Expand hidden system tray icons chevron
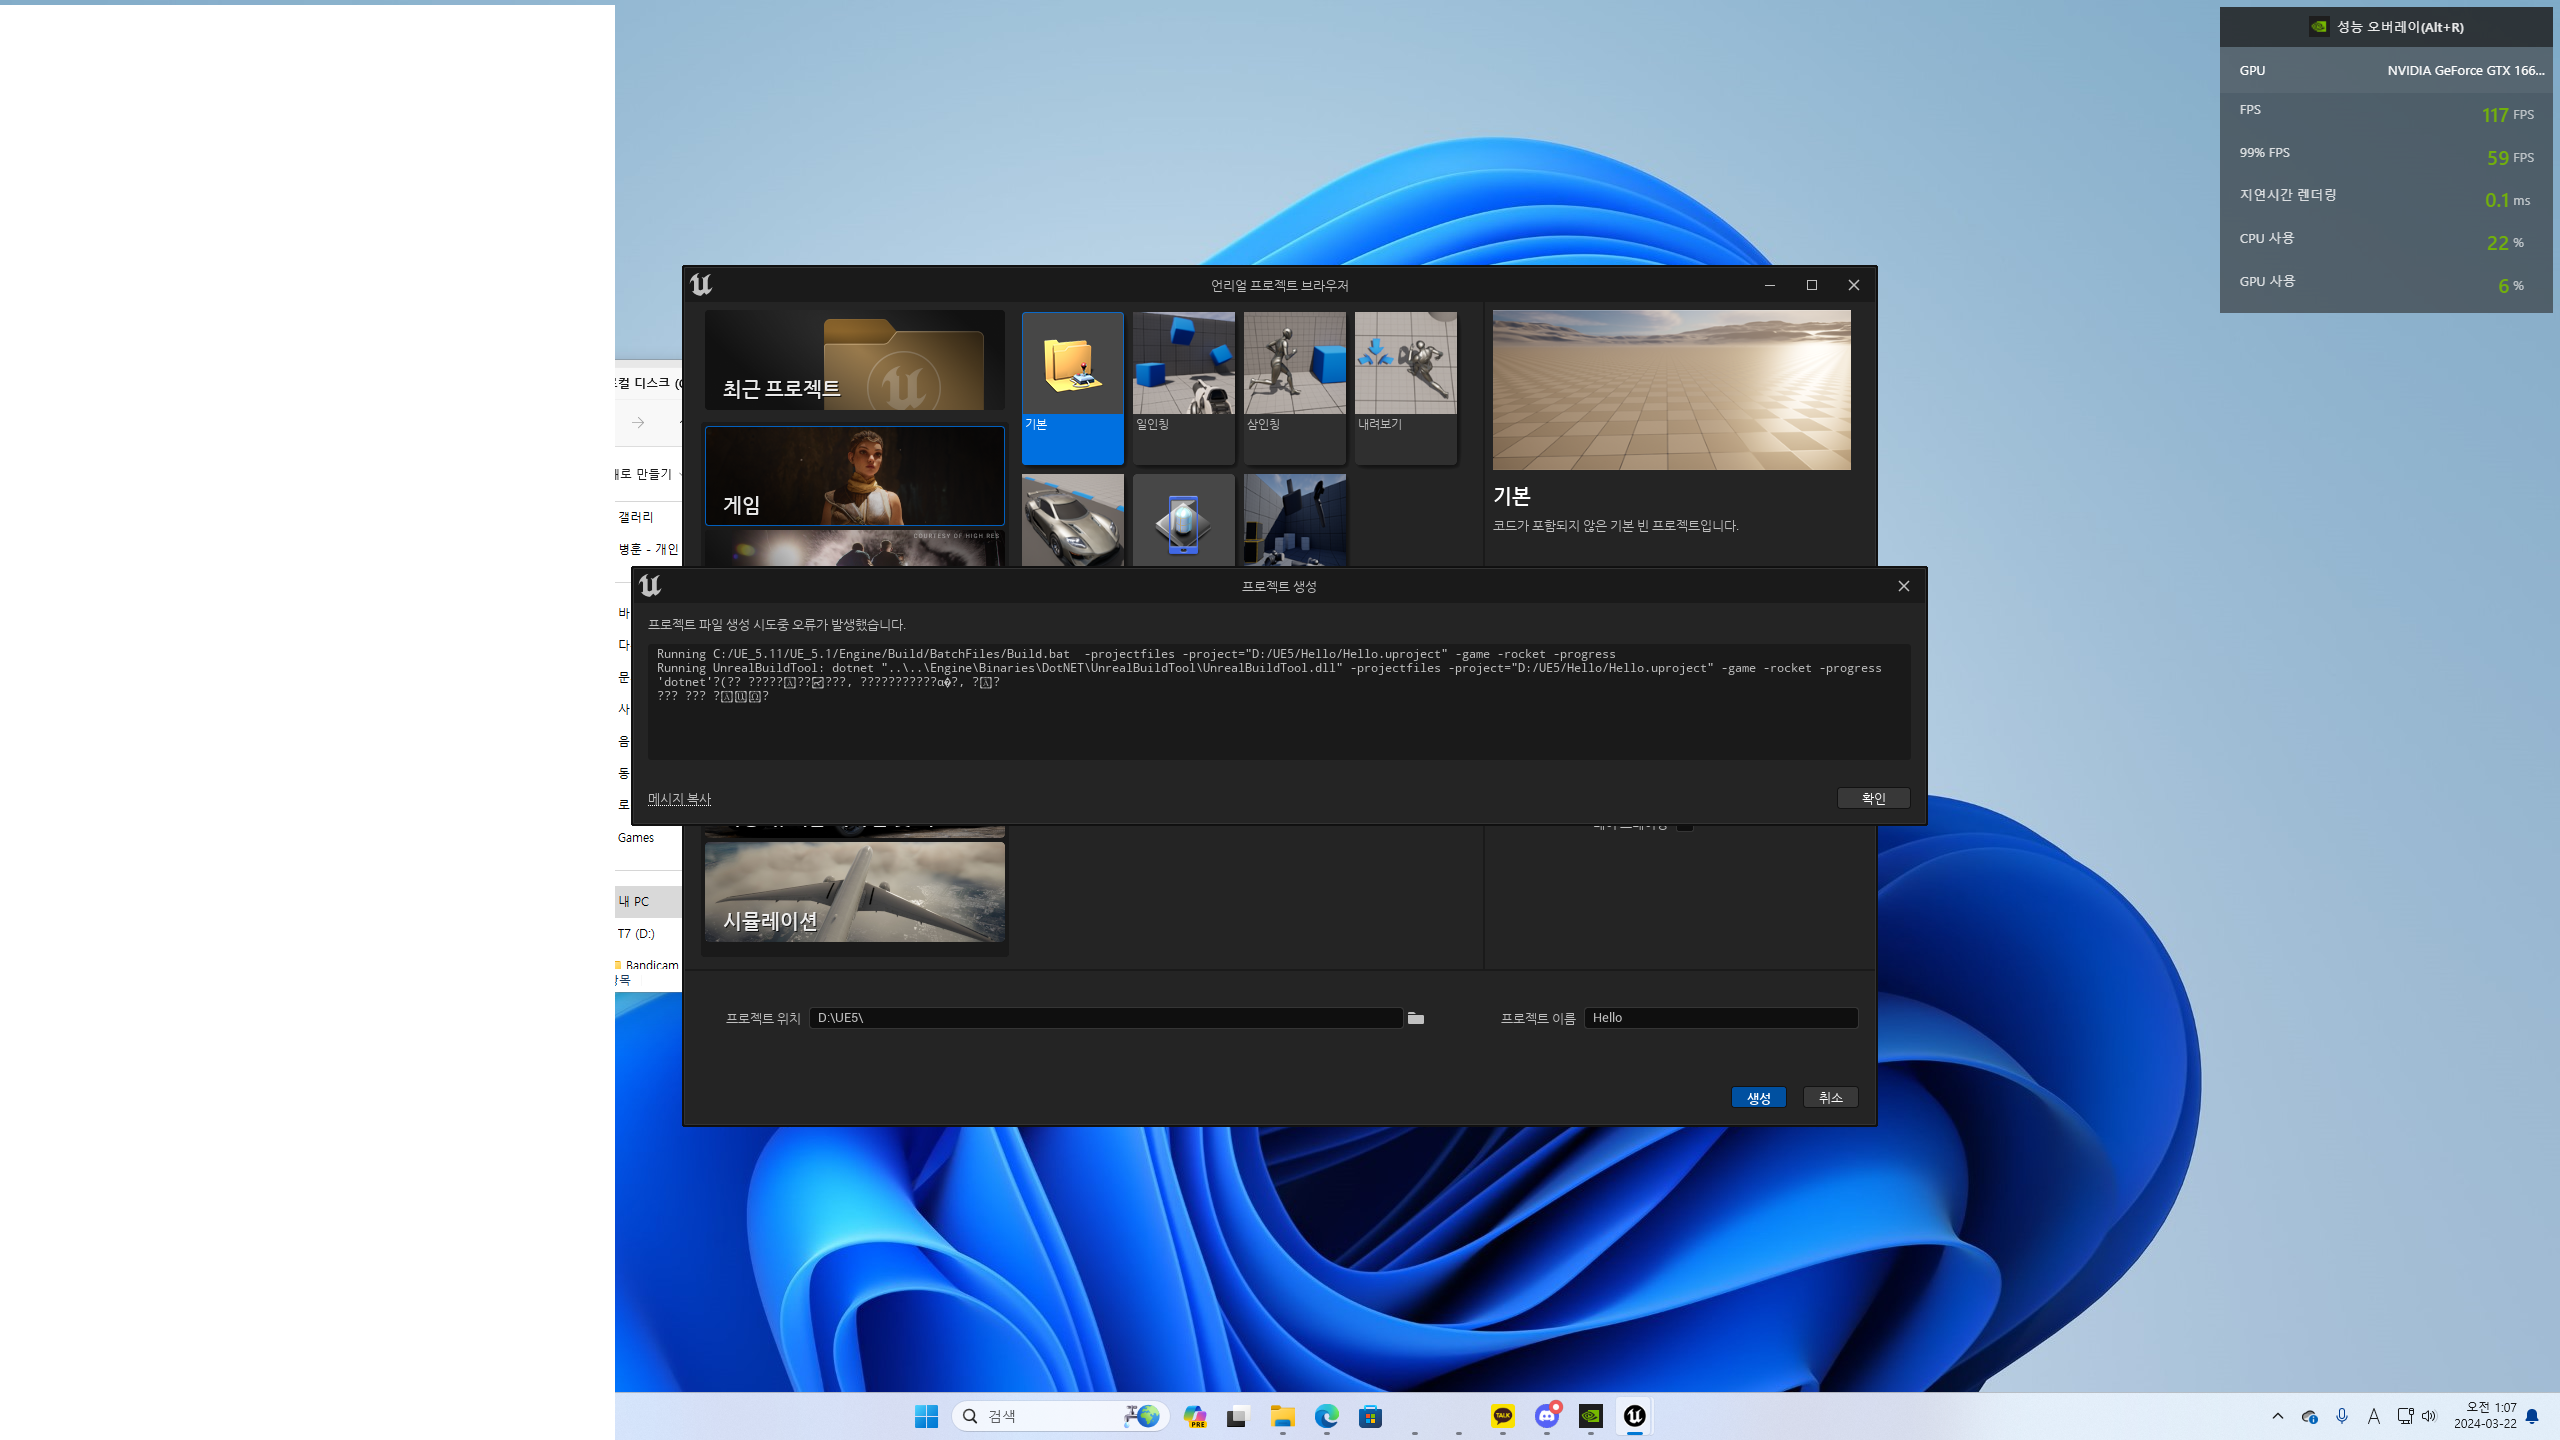 point(2277,1416)
